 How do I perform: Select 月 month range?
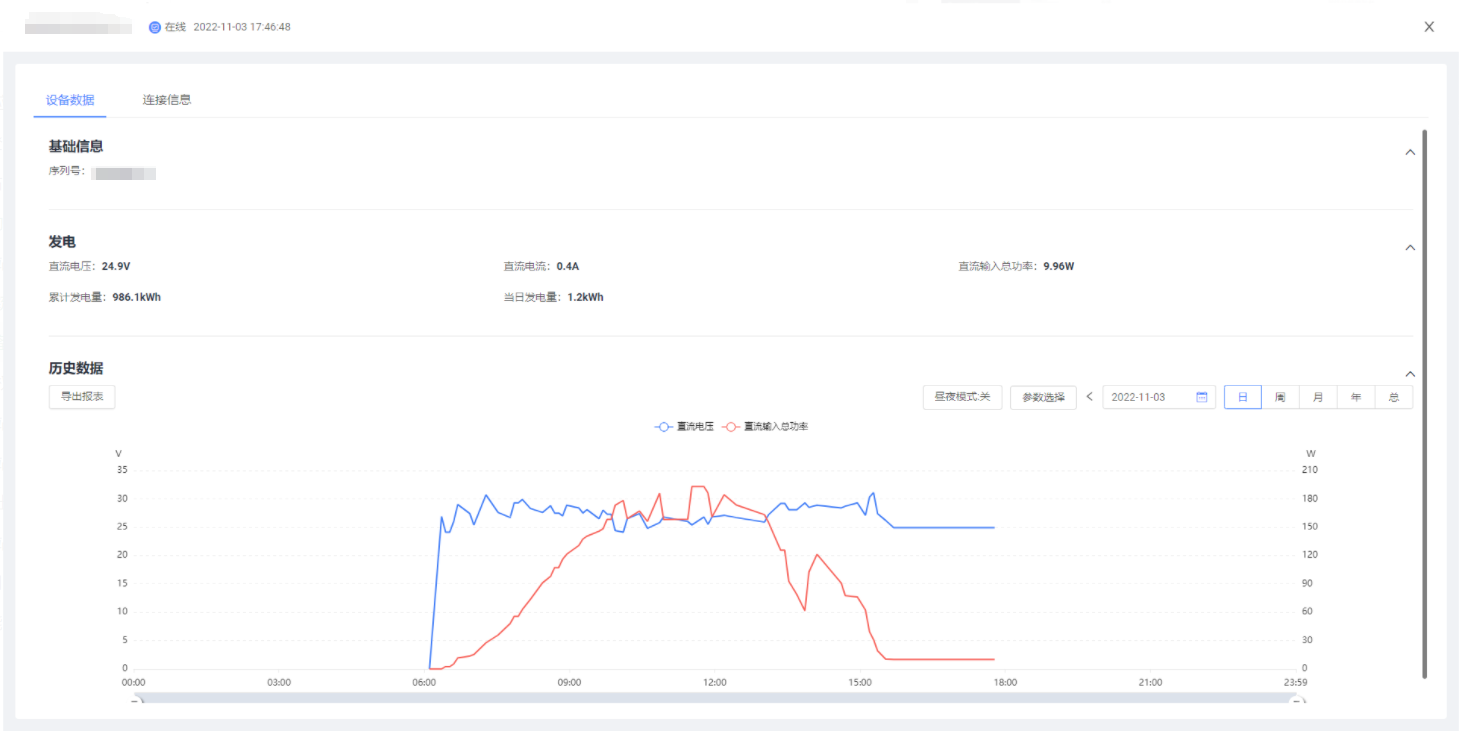pos(1318,397)
